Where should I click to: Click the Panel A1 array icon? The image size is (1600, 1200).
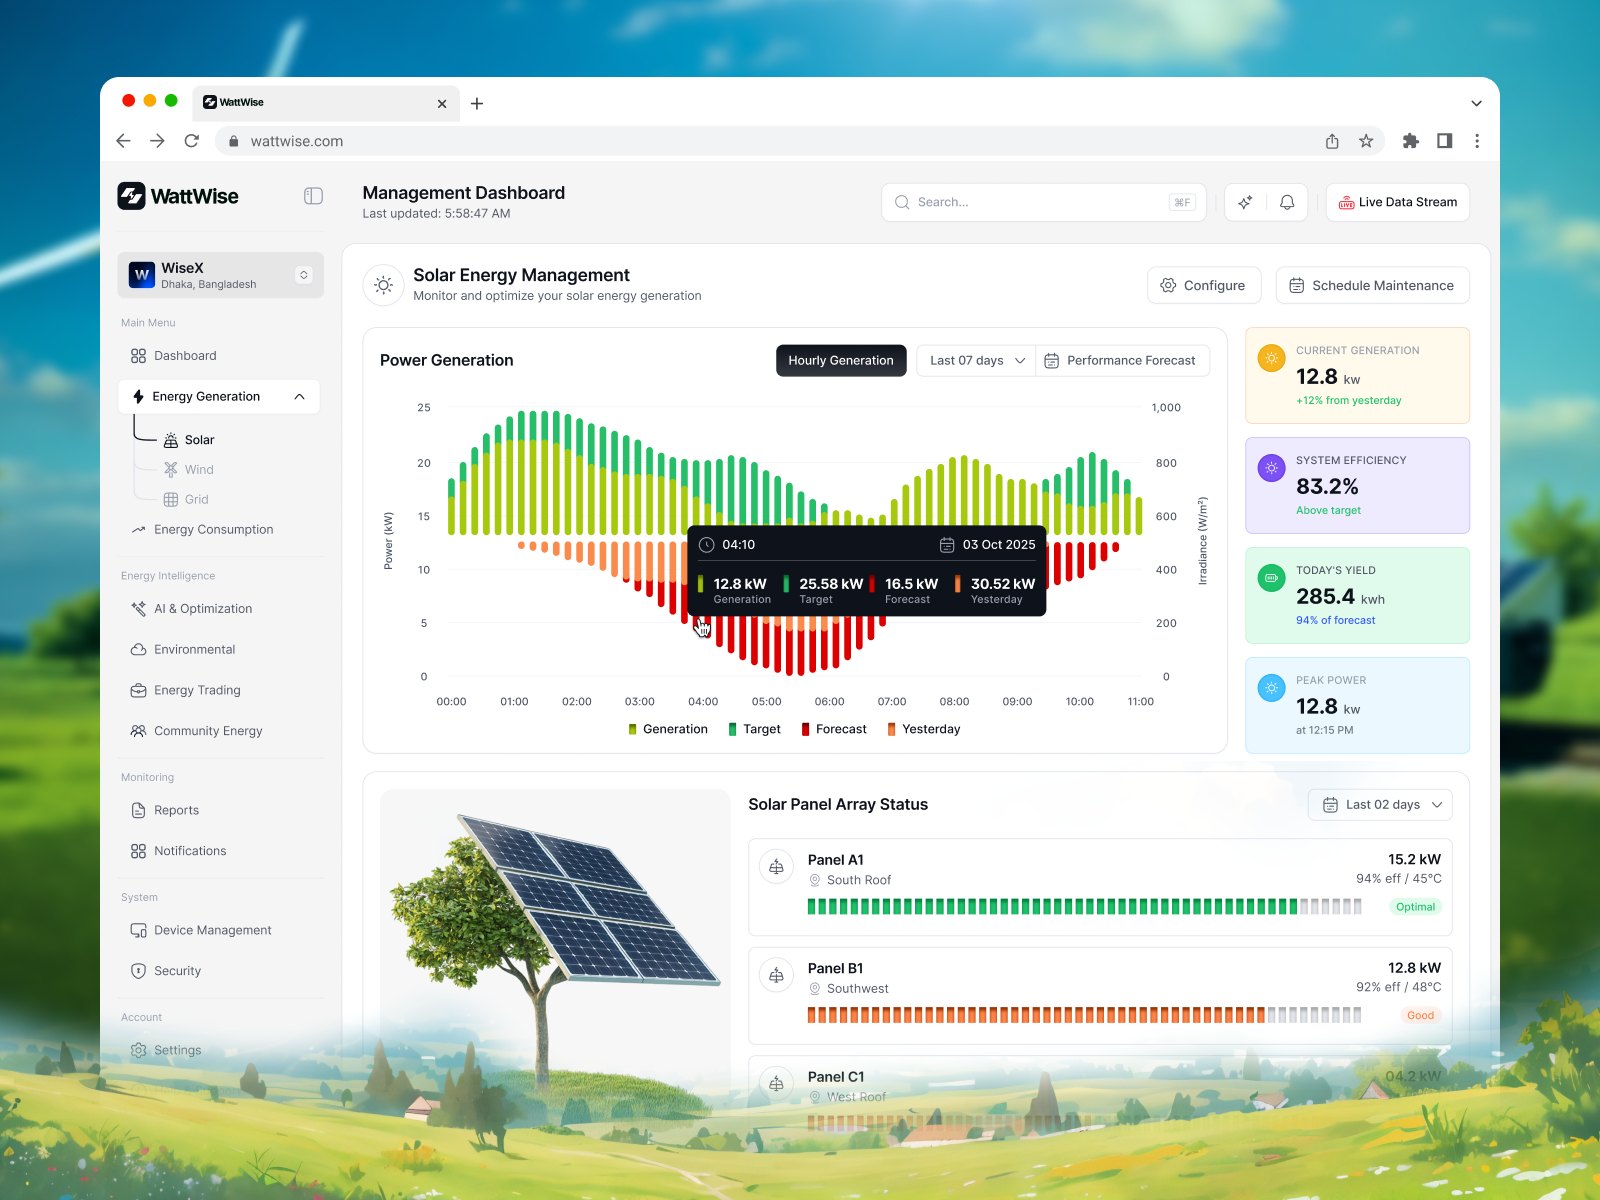777,867
